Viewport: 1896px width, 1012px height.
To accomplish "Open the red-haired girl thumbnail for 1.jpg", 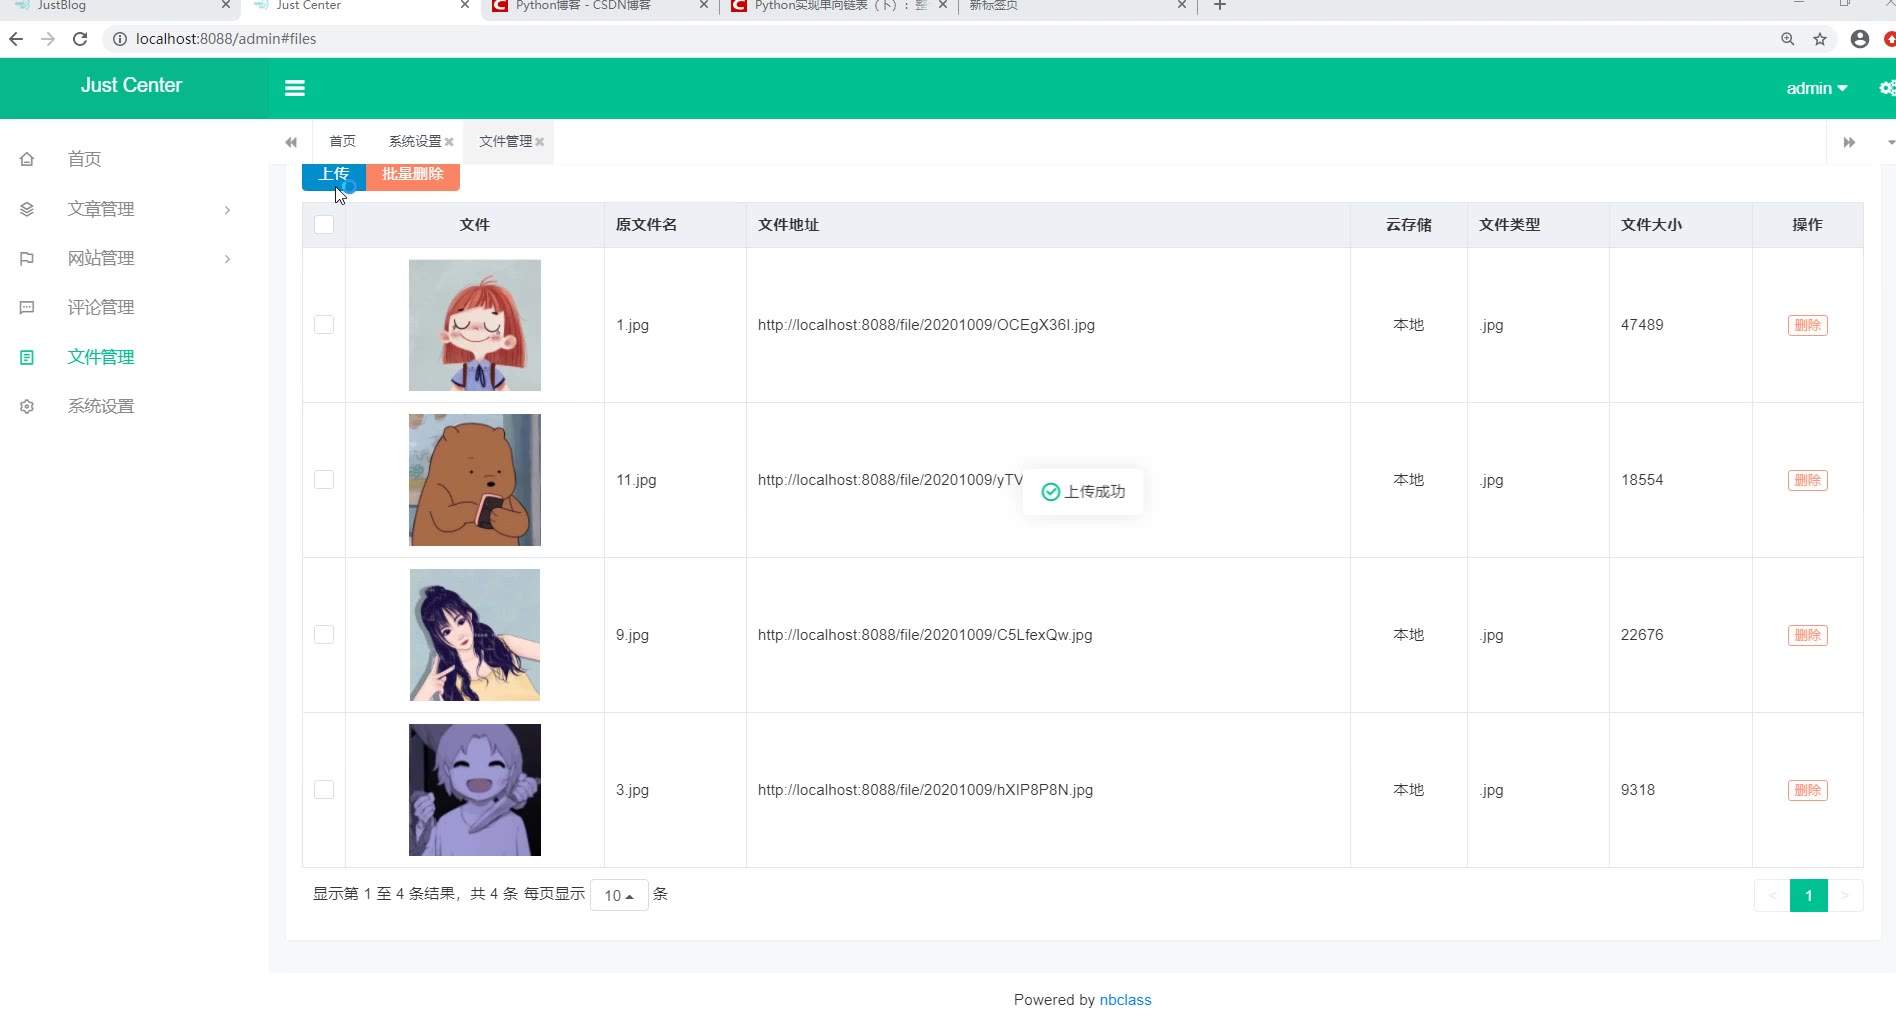I will coord(475,325).
